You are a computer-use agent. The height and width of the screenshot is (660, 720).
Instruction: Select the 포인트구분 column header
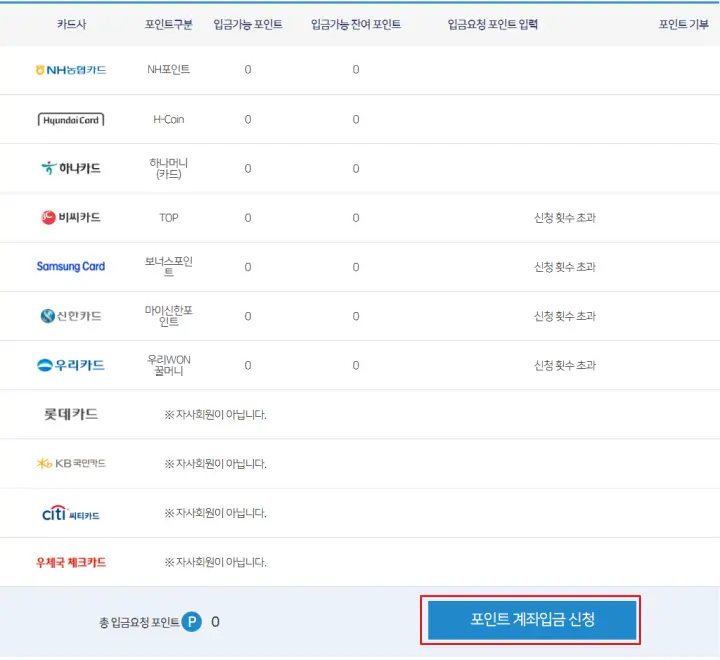click(169, 24)
